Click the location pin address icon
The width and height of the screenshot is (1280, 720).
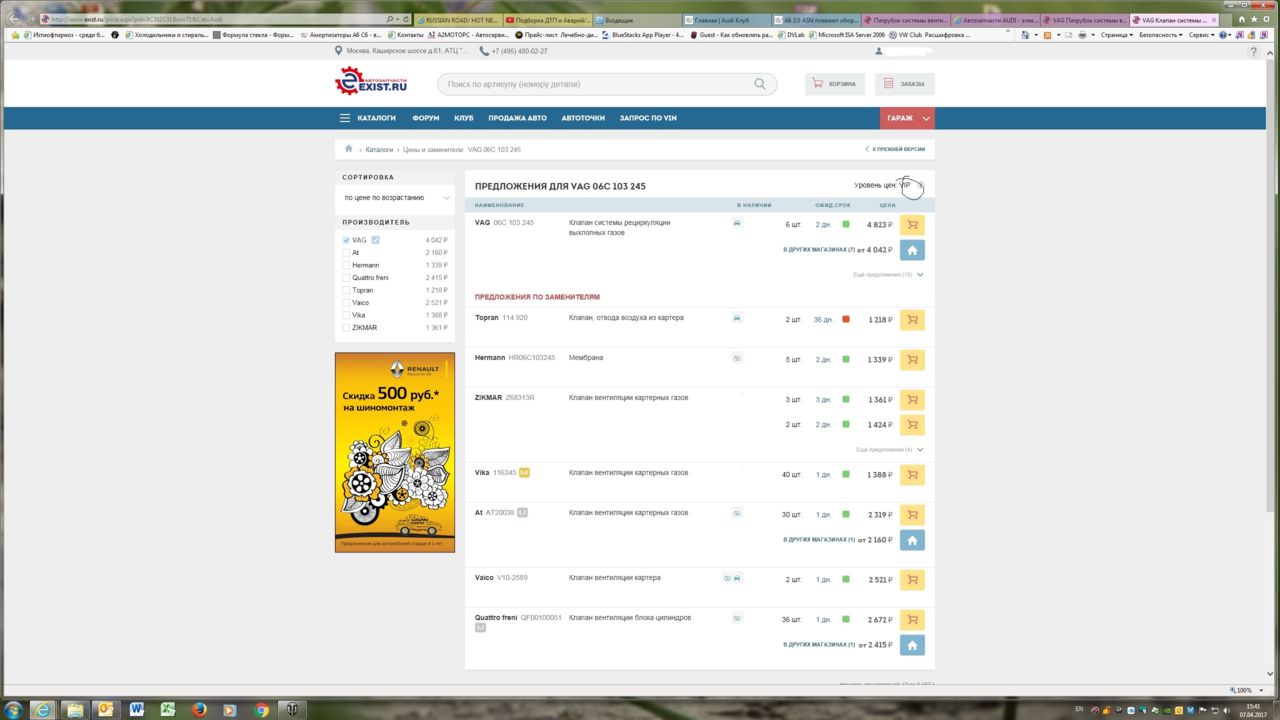[x=339, y=51]
